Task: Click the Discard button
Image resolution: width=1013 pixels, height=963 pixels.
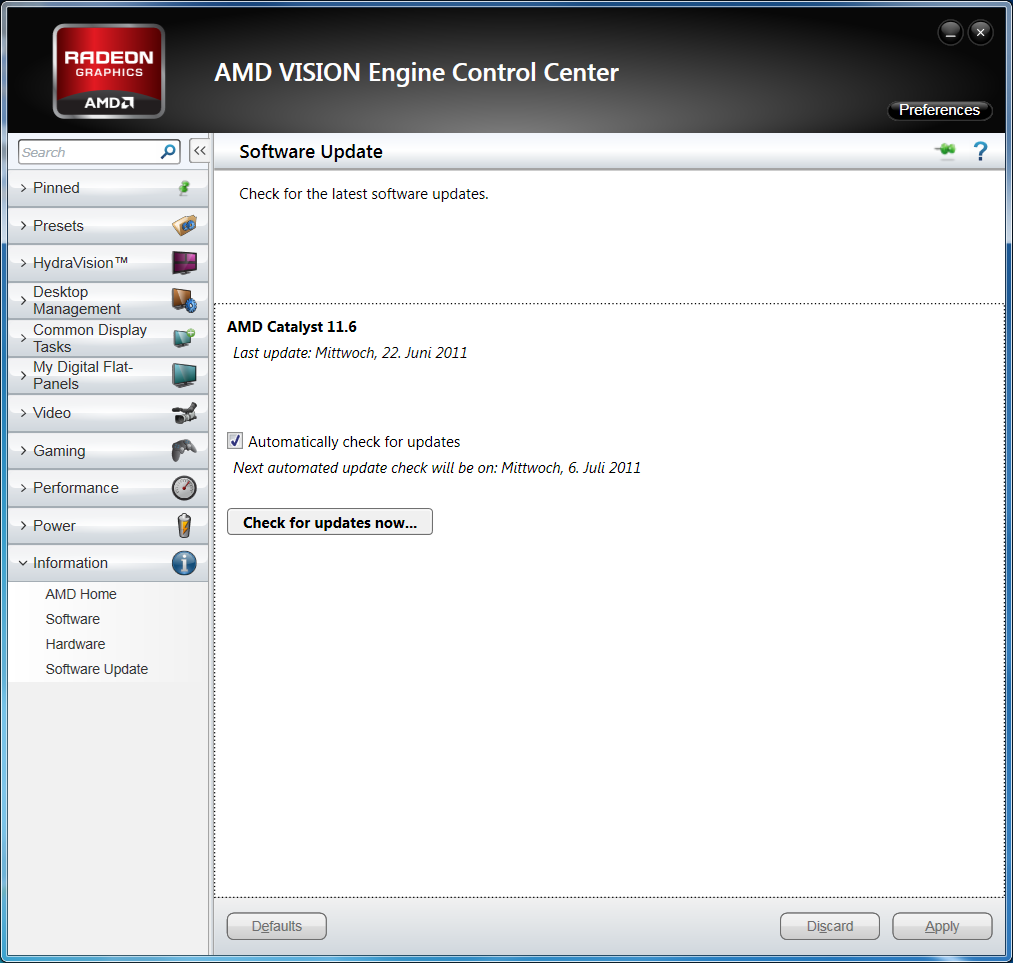Action: click(830, 926)
